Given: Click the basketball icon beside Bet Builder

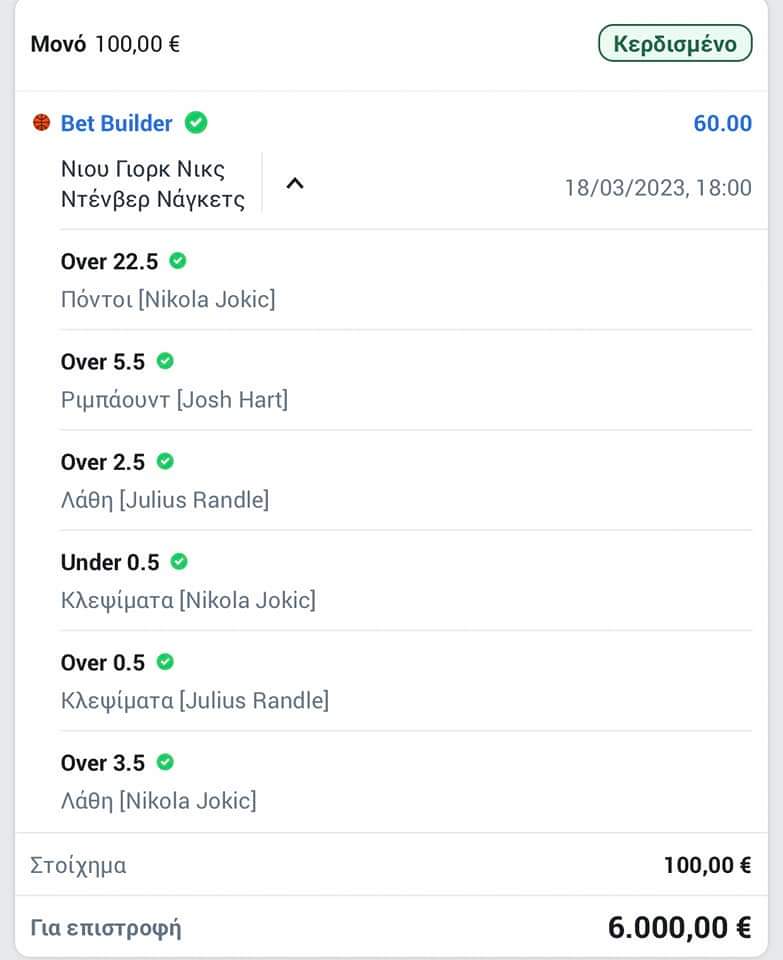Looking at the screenshot, I should pos(42,123).
